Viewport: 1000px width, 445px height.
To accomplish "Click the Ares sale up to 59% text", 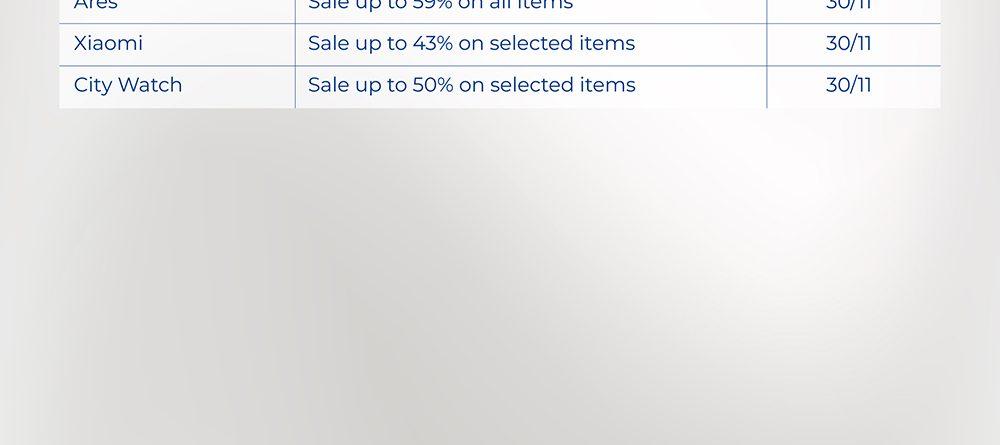I will [x=440, y=5].
